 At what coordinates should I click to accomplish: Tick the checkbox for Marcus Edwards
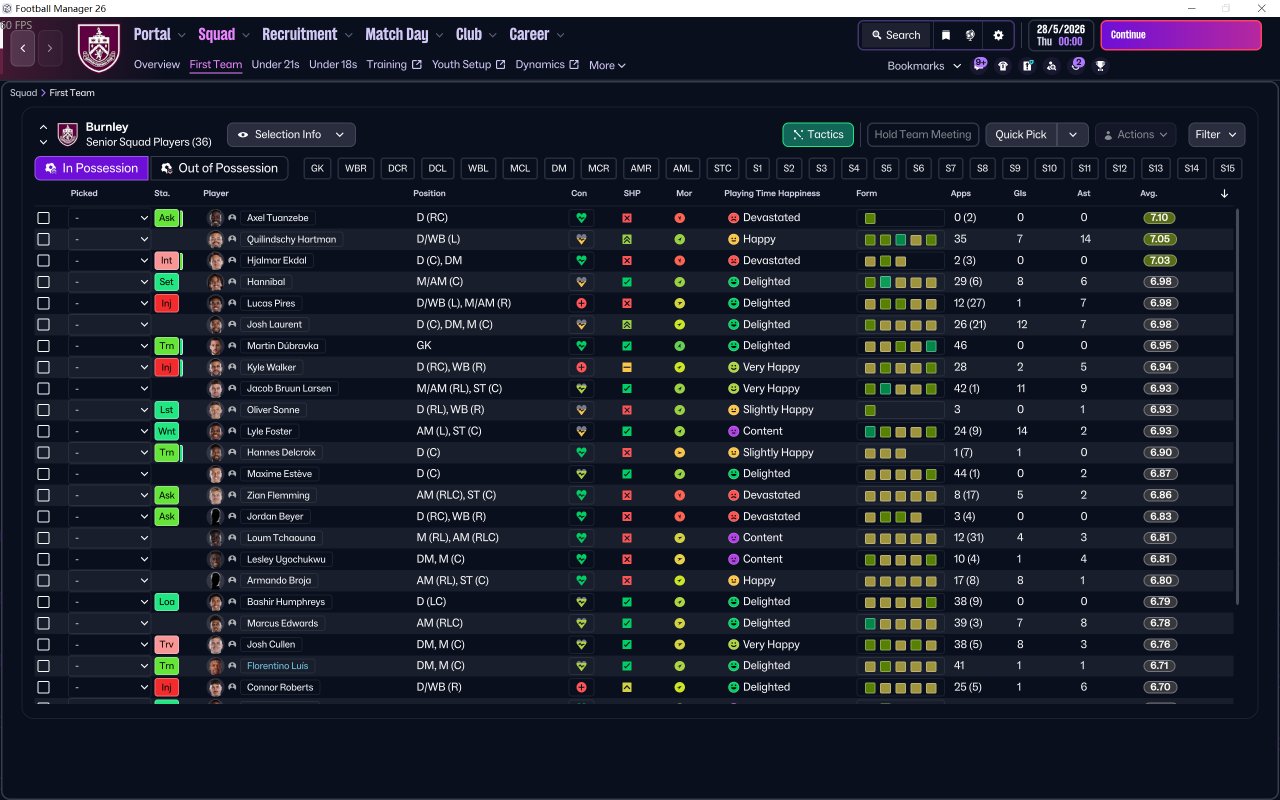[43, 623]
